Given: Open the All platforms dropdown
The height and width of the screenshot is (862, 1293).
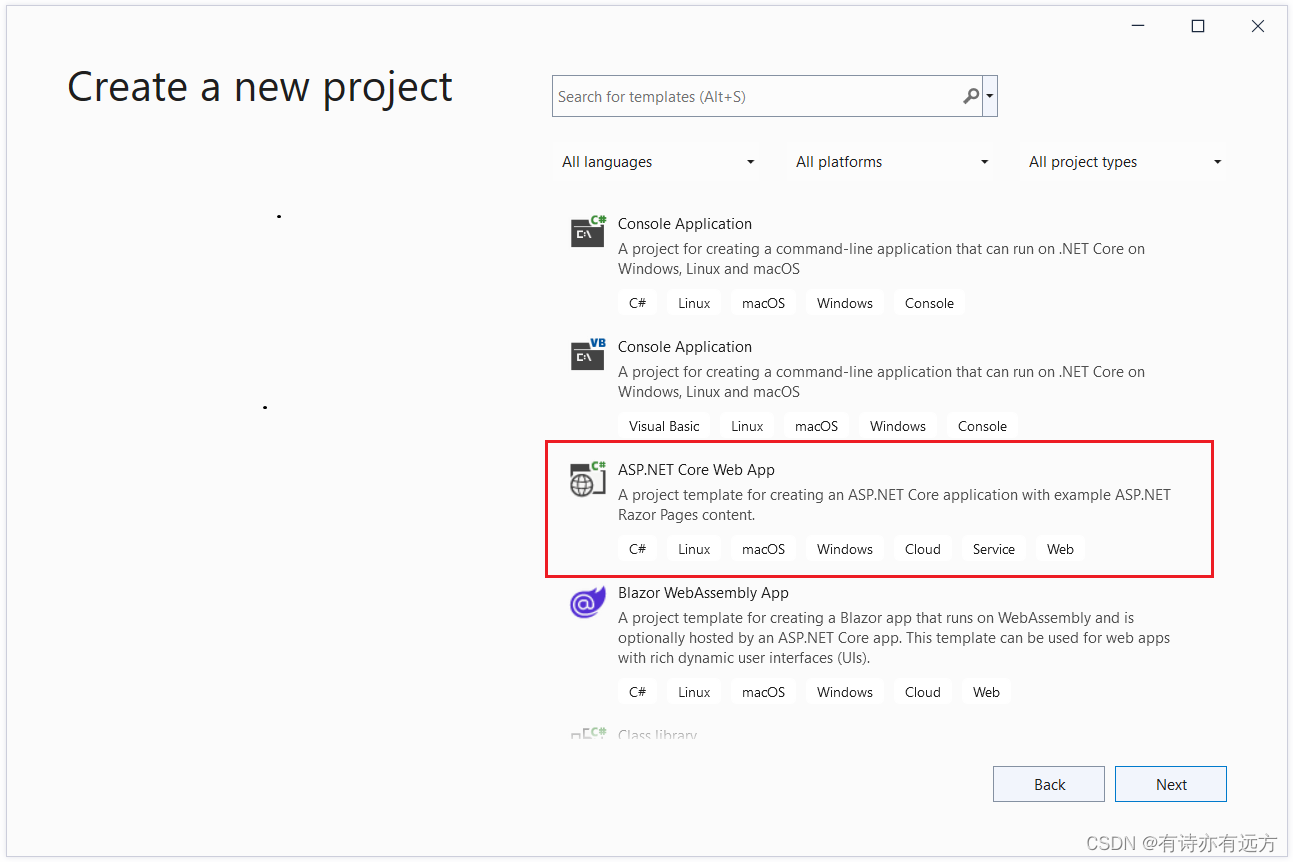Looking at the screenshot, I should (892, 162).
